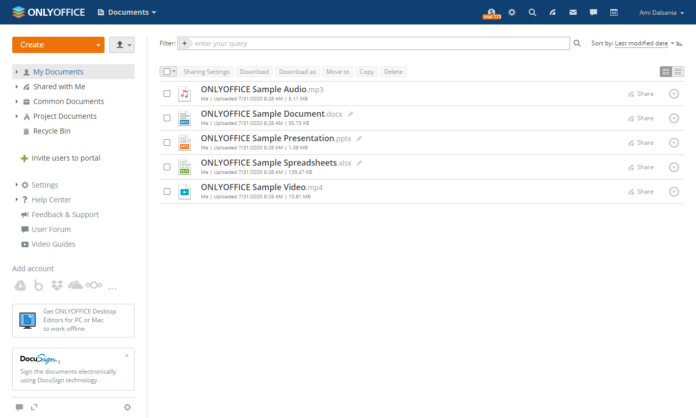This screenshot has height=418, width=696.
Task: Open the Feed icon in header
Action: pos(553,13)
